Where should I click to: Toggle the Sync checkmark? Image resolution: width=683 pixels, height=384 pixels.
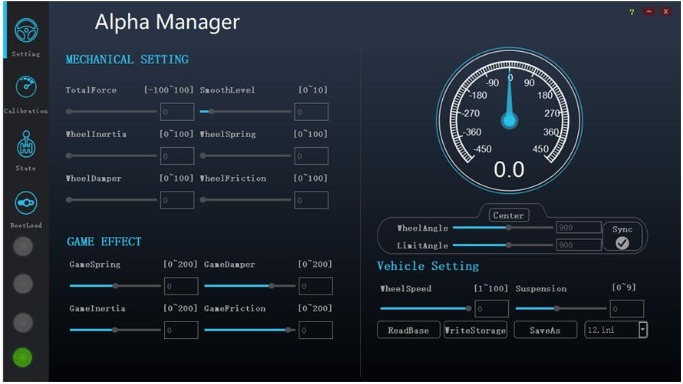[x=622, y=243]
